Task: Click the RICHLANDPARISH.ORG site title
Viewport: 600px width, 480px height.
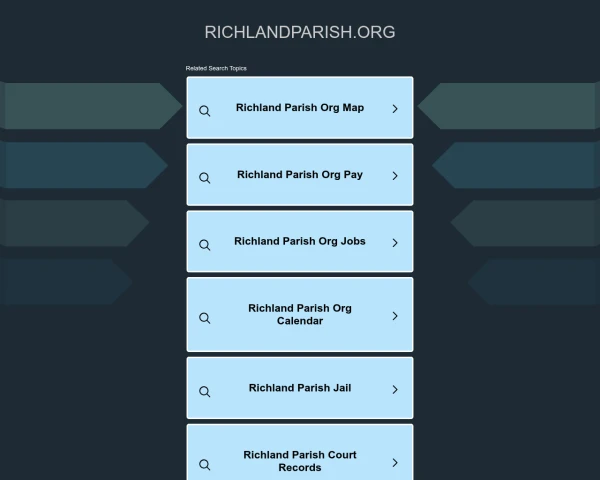Action: (300, 32)
